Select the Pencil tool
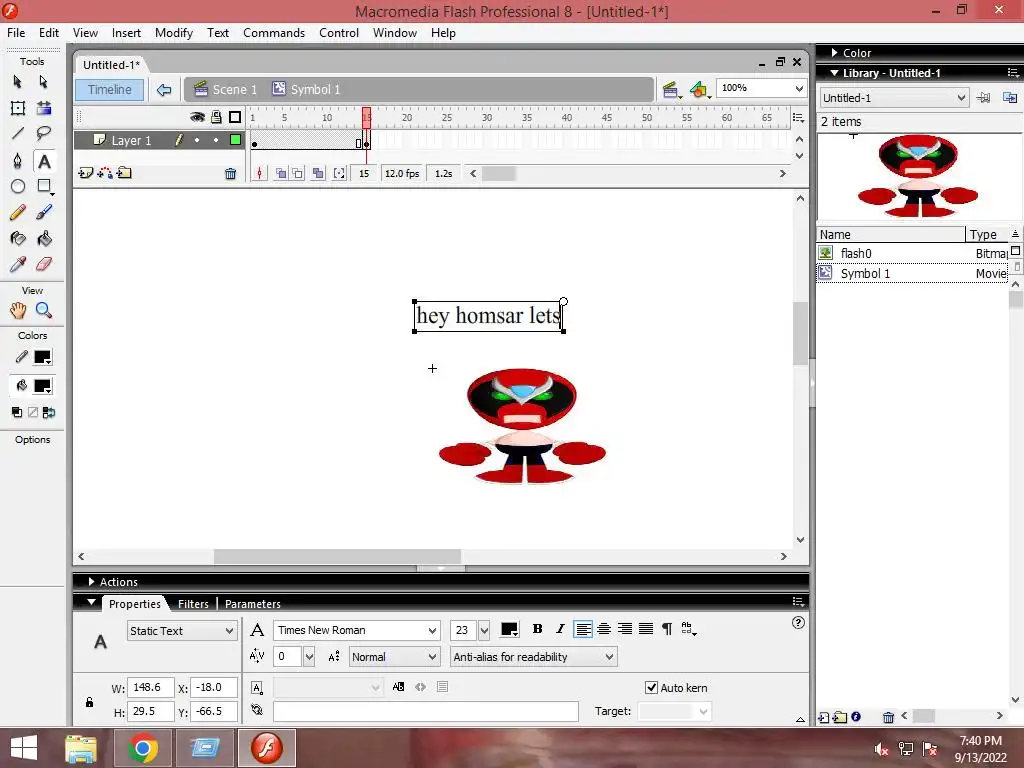Viewport: 1024px width, 768px height. (18, 212)
